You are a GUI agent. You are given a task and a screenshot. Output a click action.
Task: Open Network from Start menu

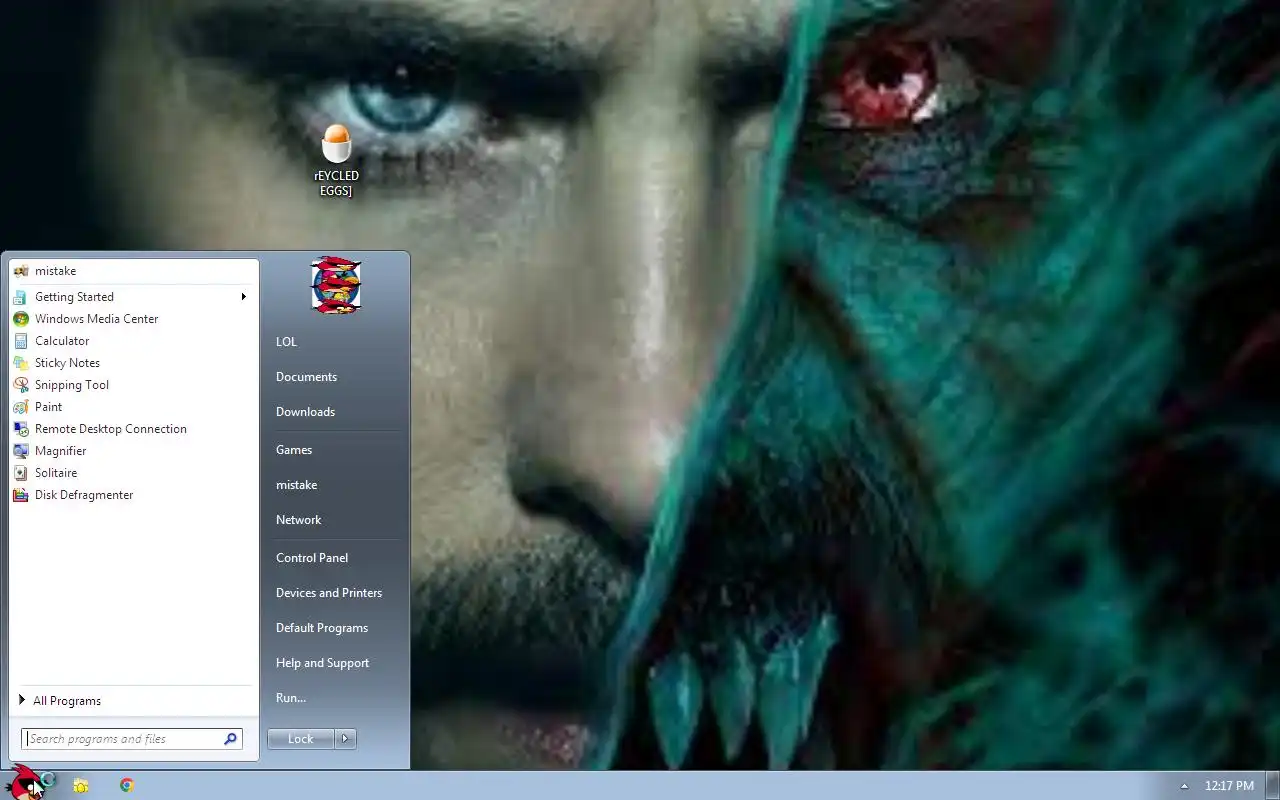(x=298, y=520)
